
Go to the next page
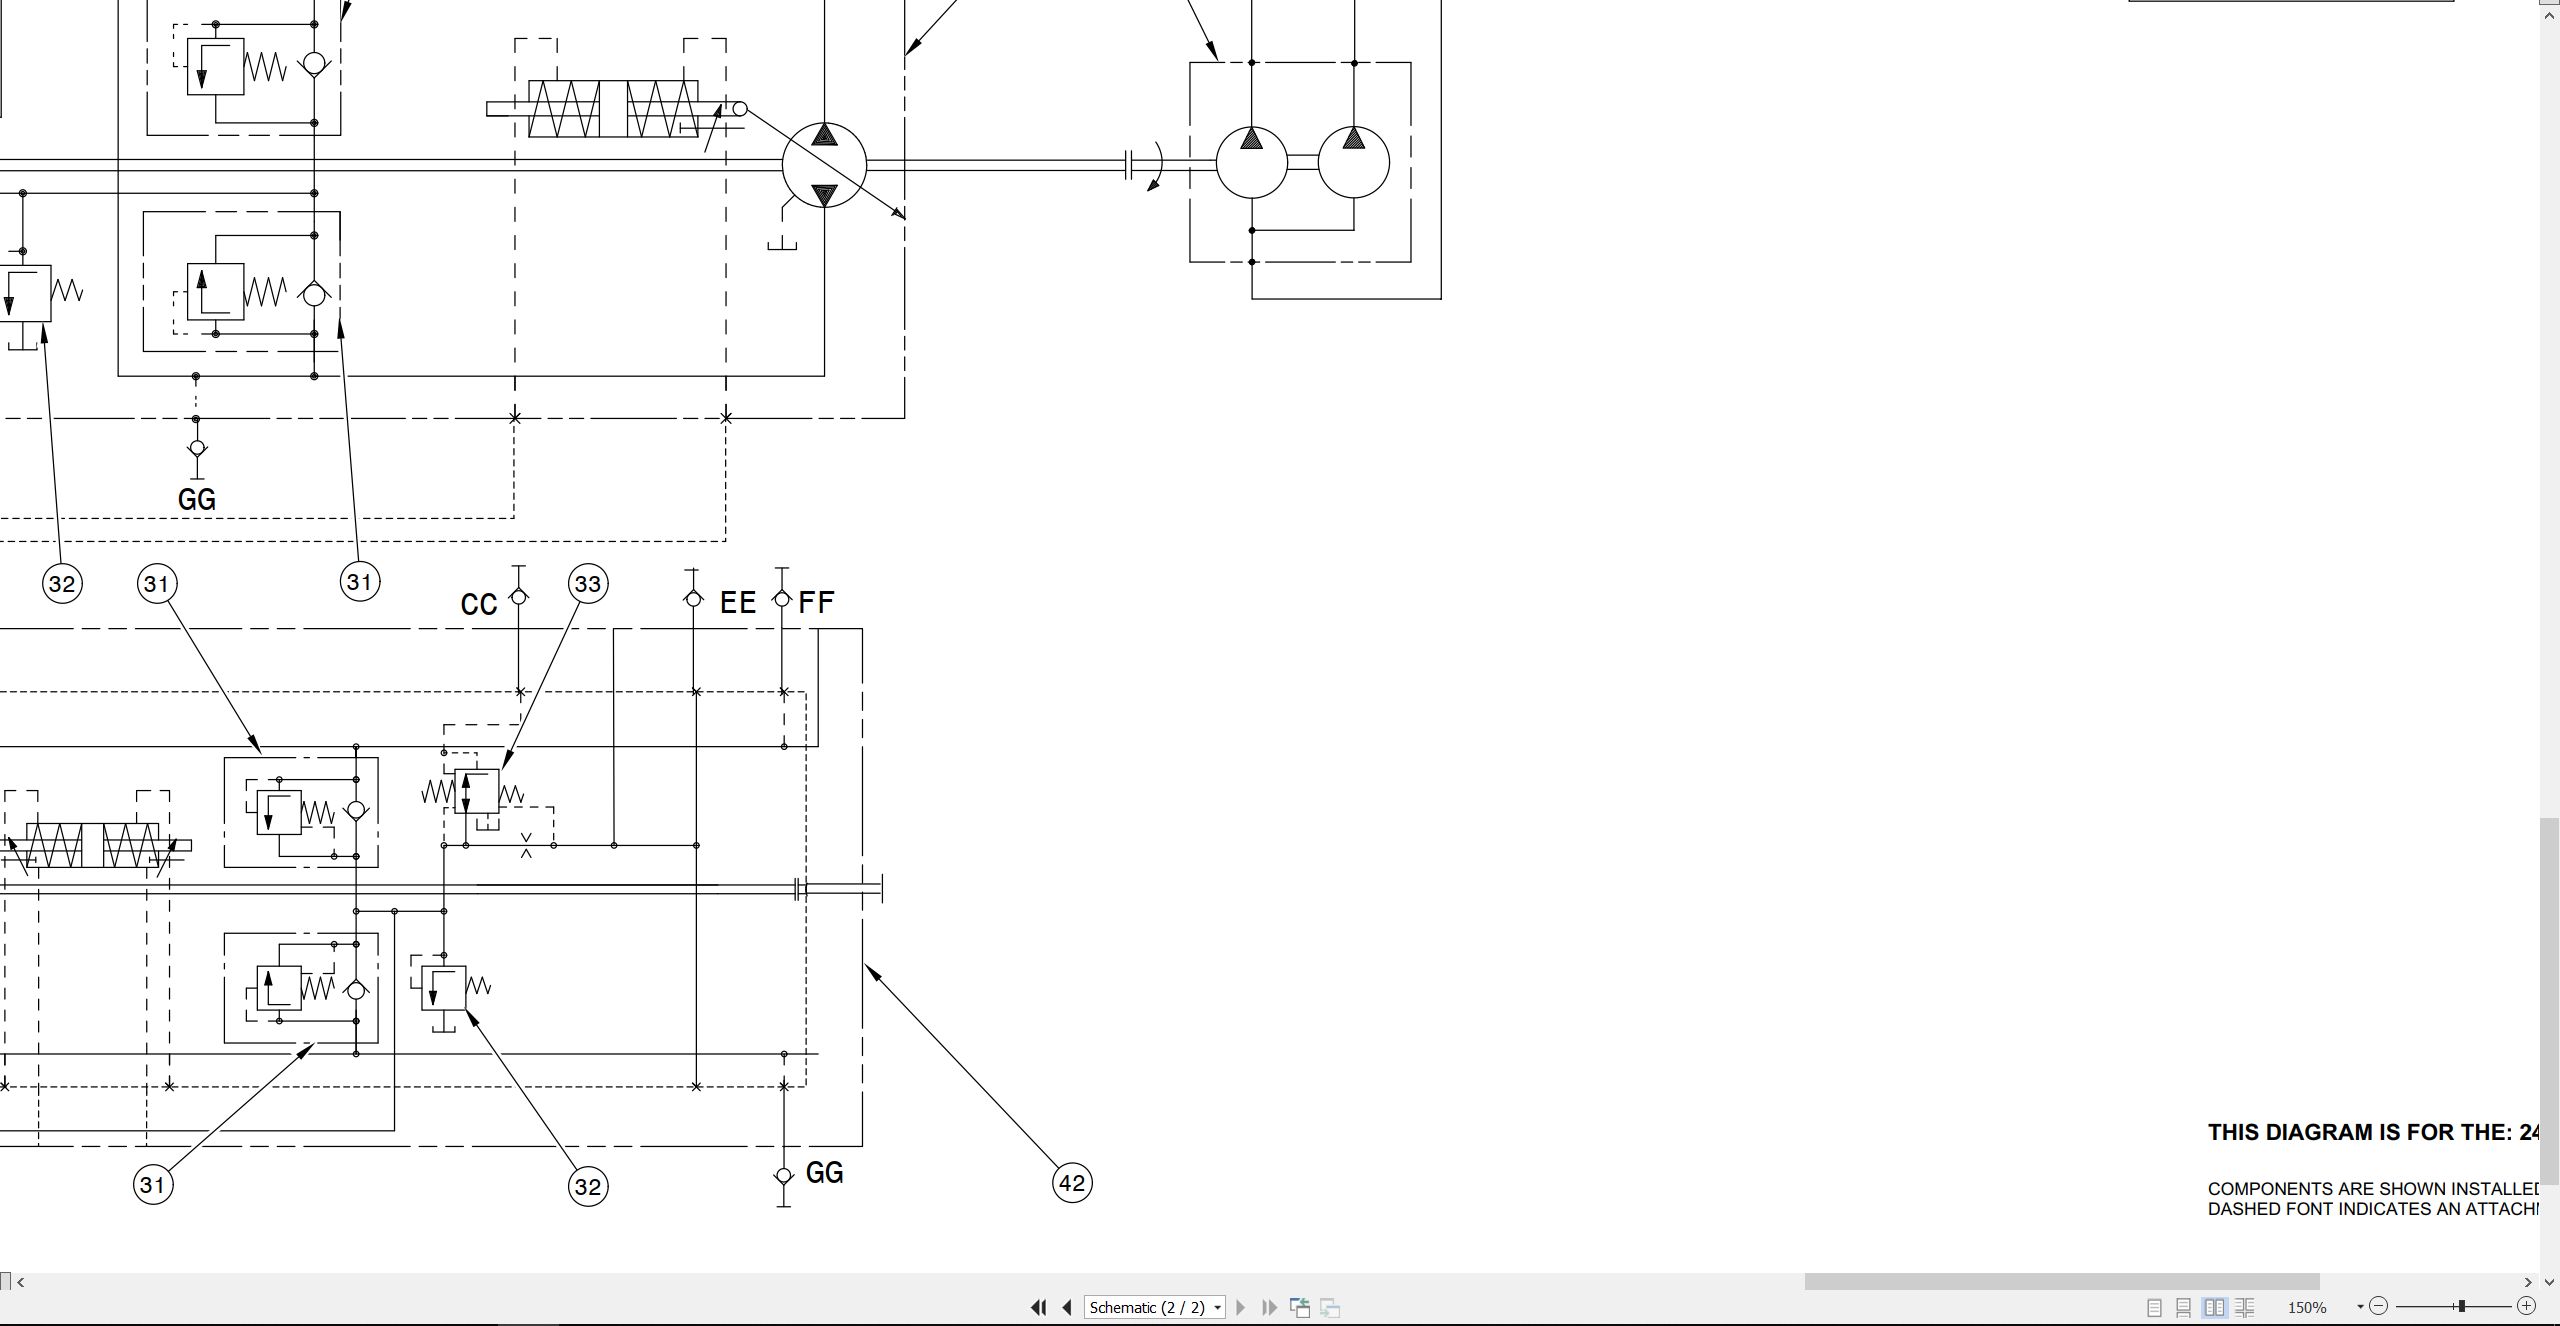pos(1241,1307)
